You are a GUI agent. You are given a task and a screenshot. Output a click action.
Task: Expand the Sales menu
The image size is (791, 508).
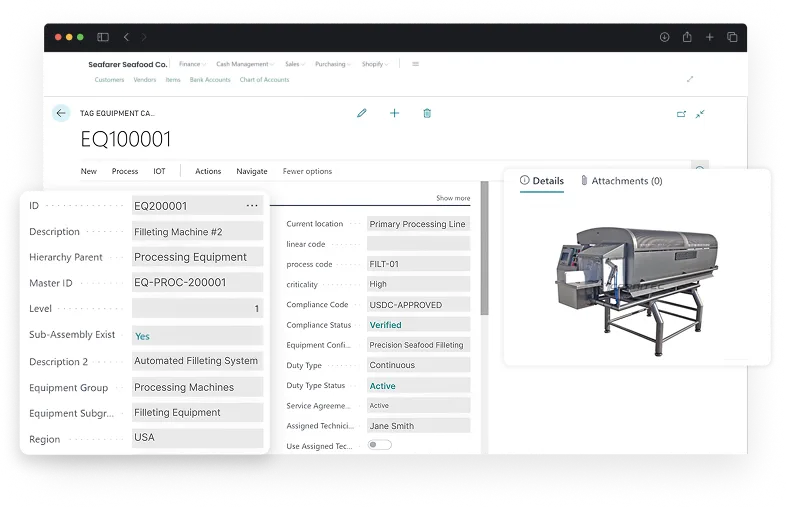pyautogui.click(x=295, y=64)
